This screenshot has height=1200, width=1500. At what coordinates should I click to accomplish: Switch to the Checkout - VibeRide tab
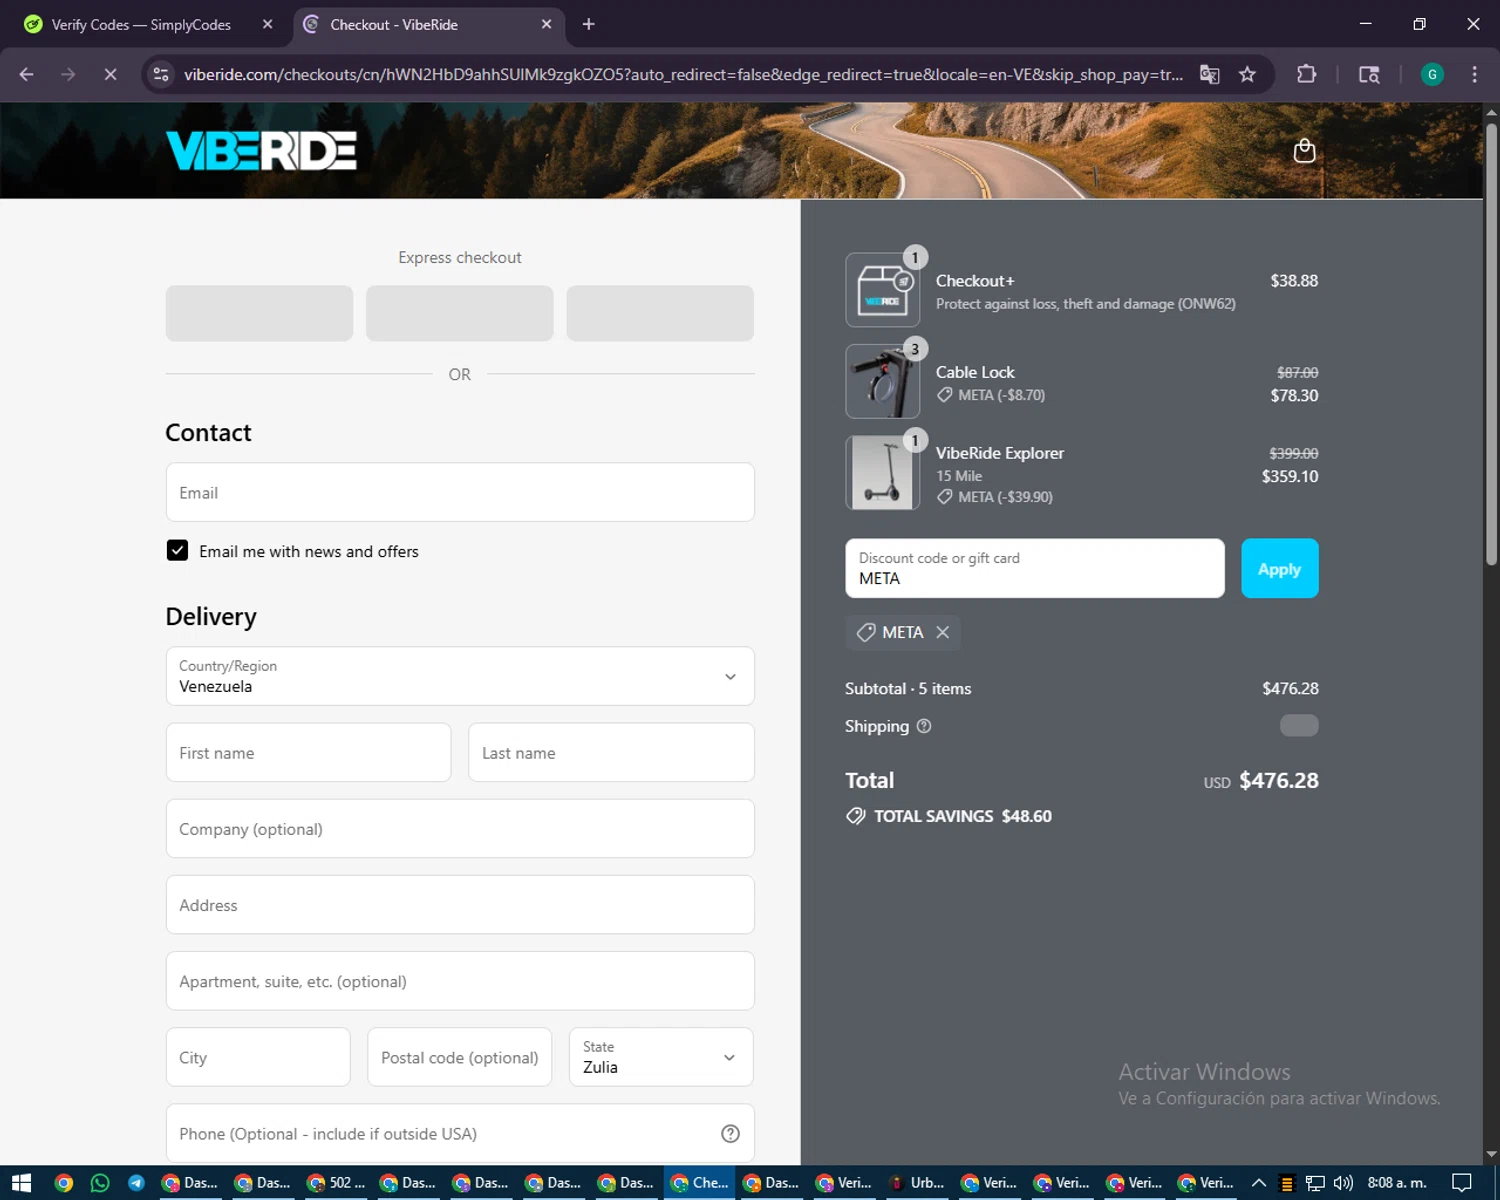428,24
